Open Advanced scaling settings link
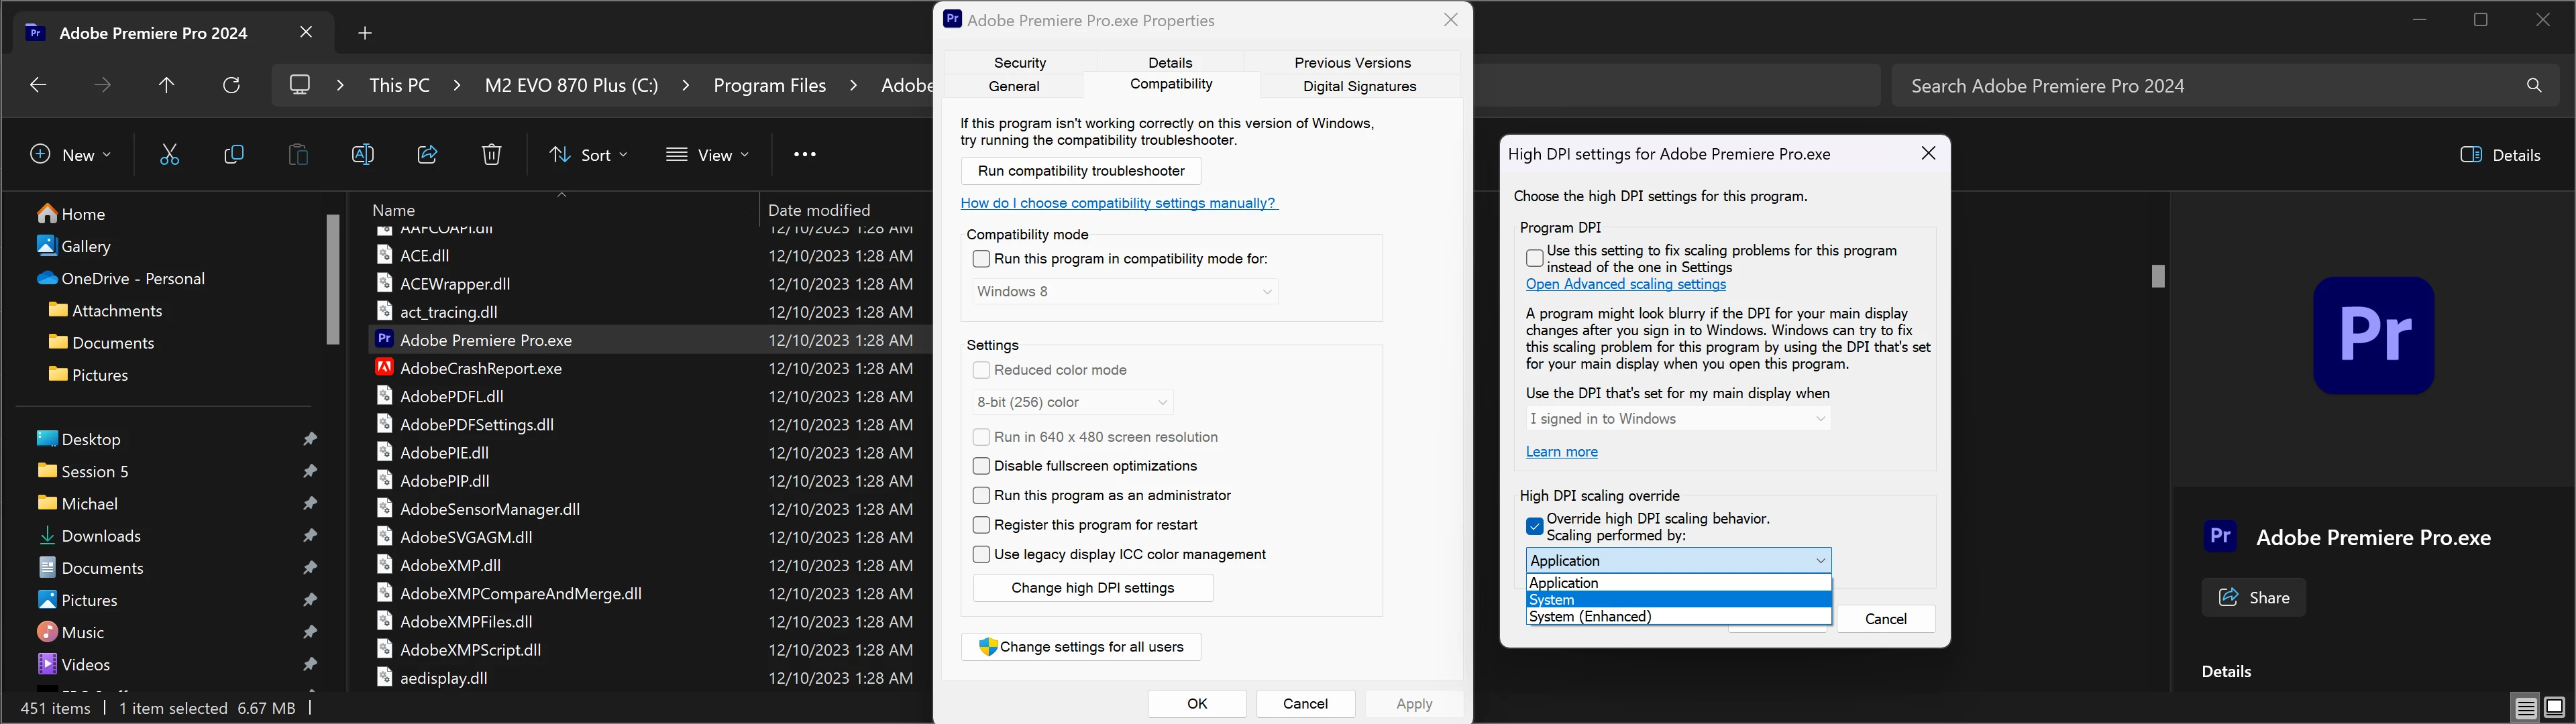This screenshot has height=724, width=2576. tap(1625, 284)
